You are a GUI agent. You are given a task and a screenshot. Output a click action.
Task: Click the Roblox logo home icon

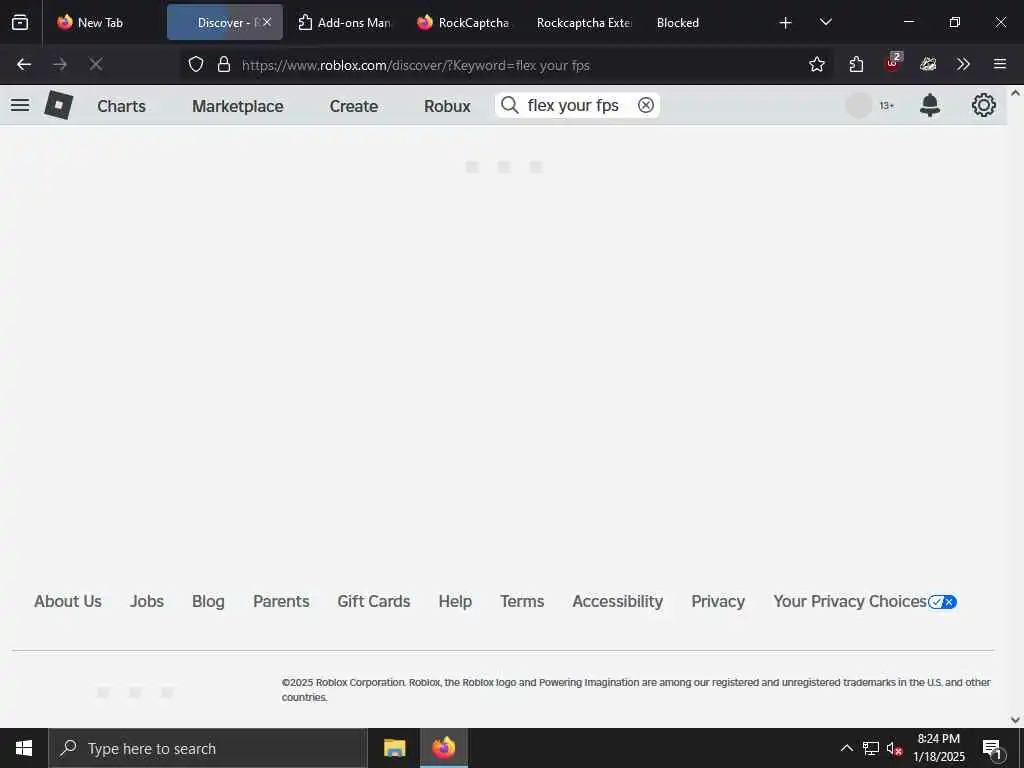pyautogui.click(x=58, y=105)
